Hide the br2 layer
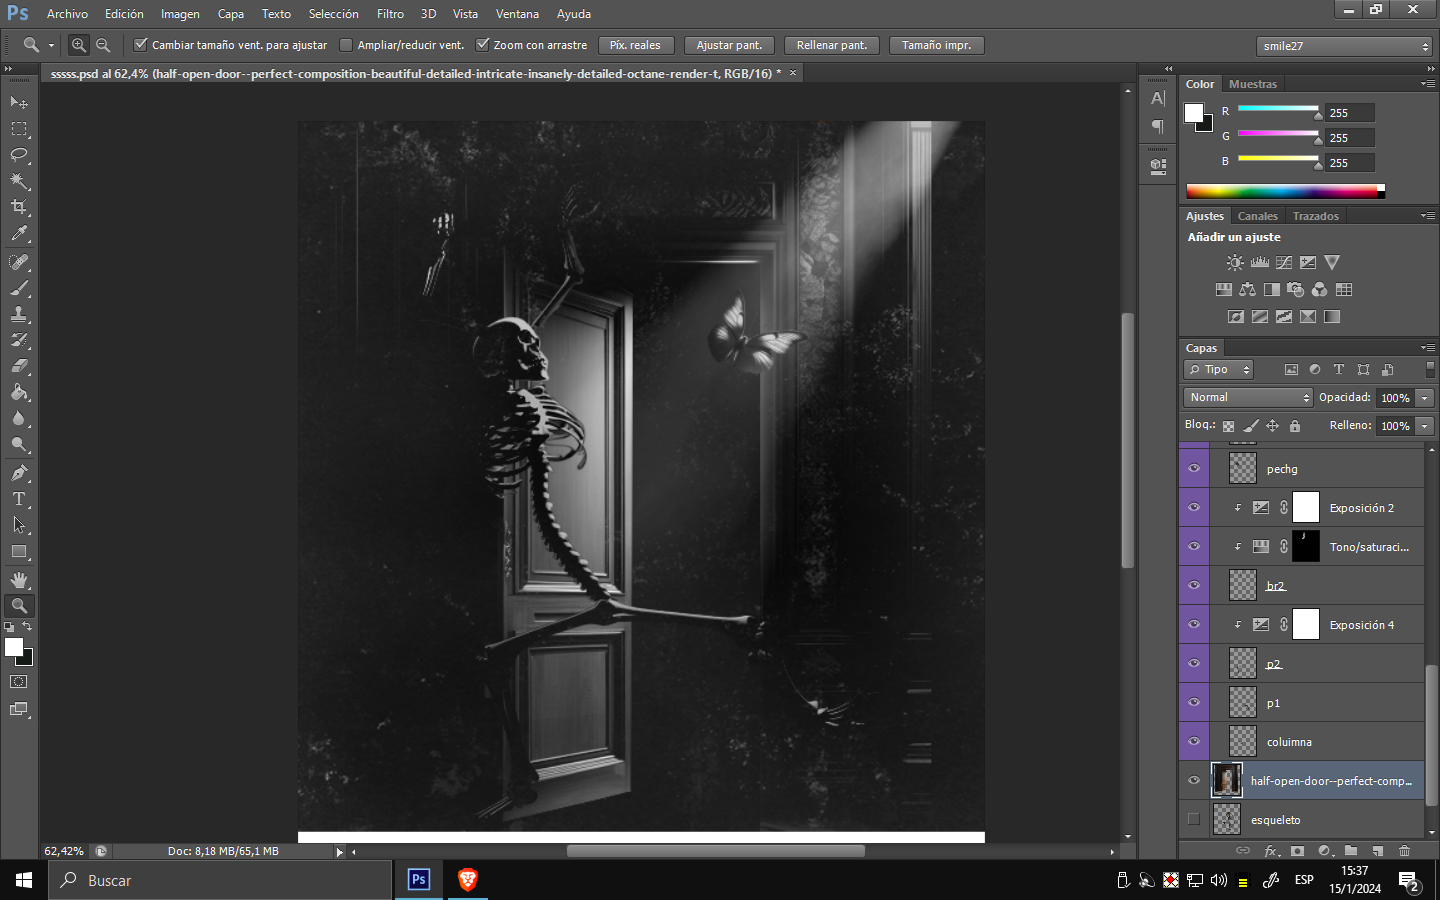 tap(1194, 585)
